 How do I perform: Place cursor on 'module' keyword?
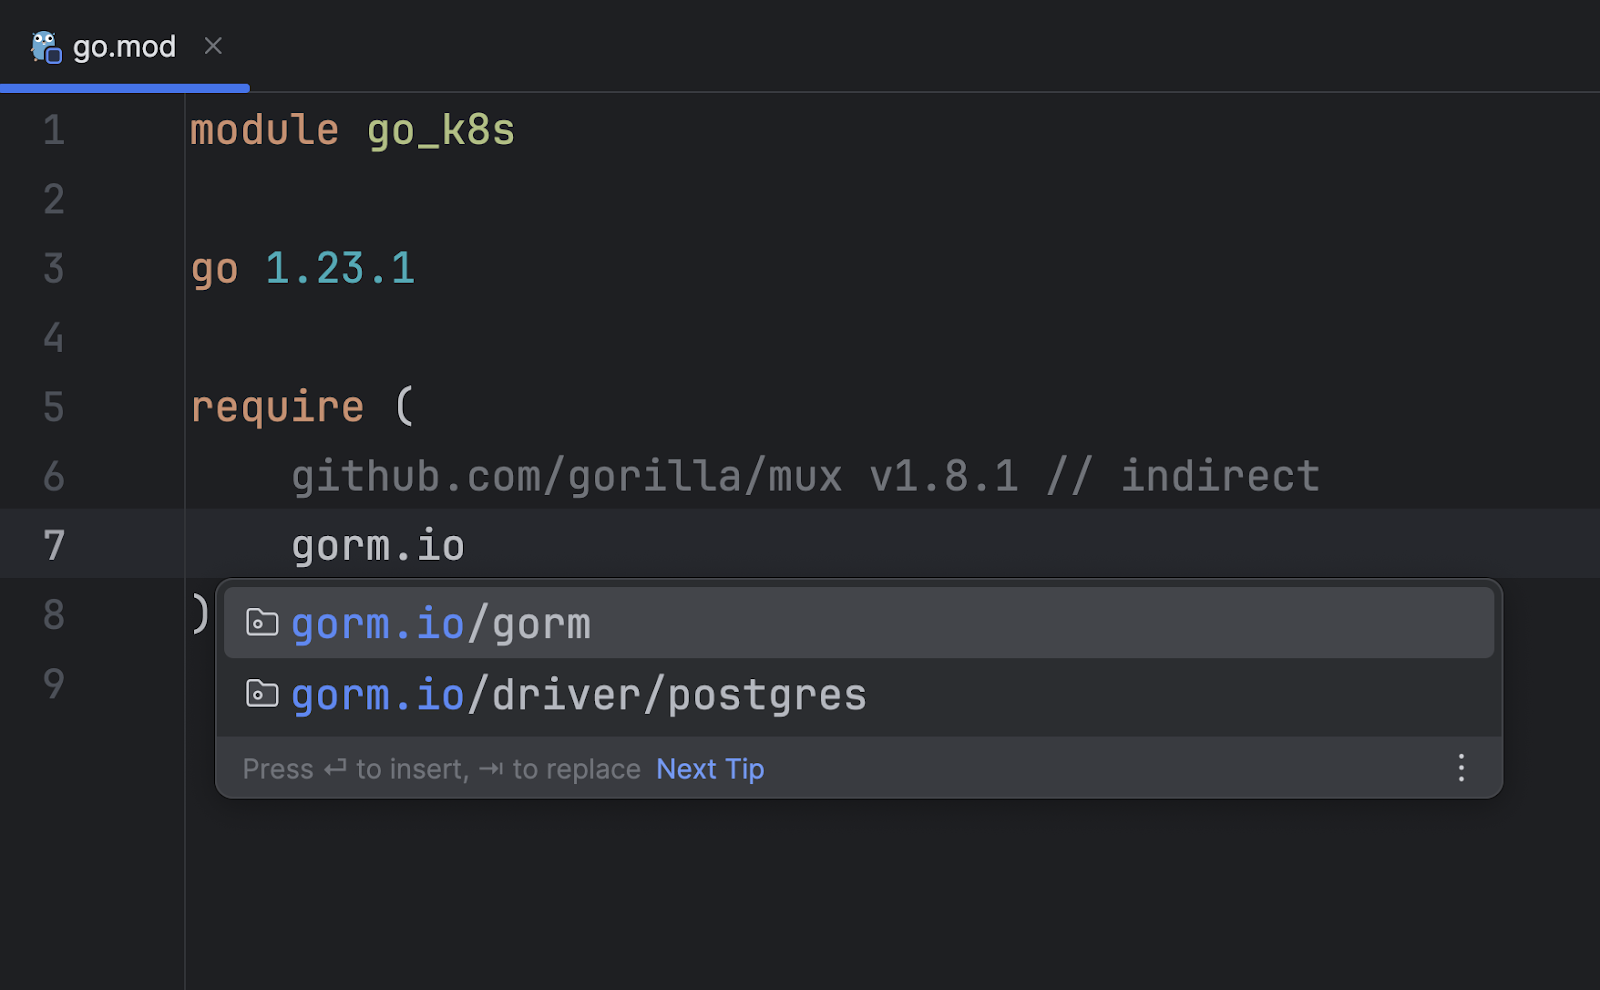[265, 131]
